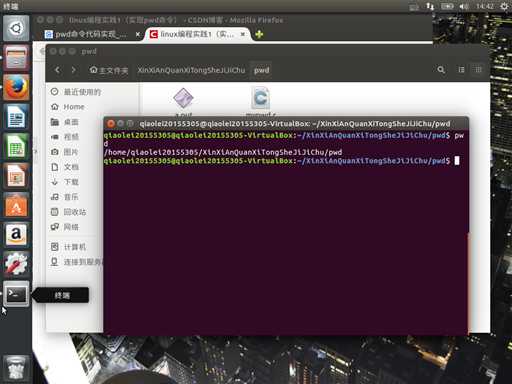Open the network indicator in the top bar

click(x=430, y=6)
